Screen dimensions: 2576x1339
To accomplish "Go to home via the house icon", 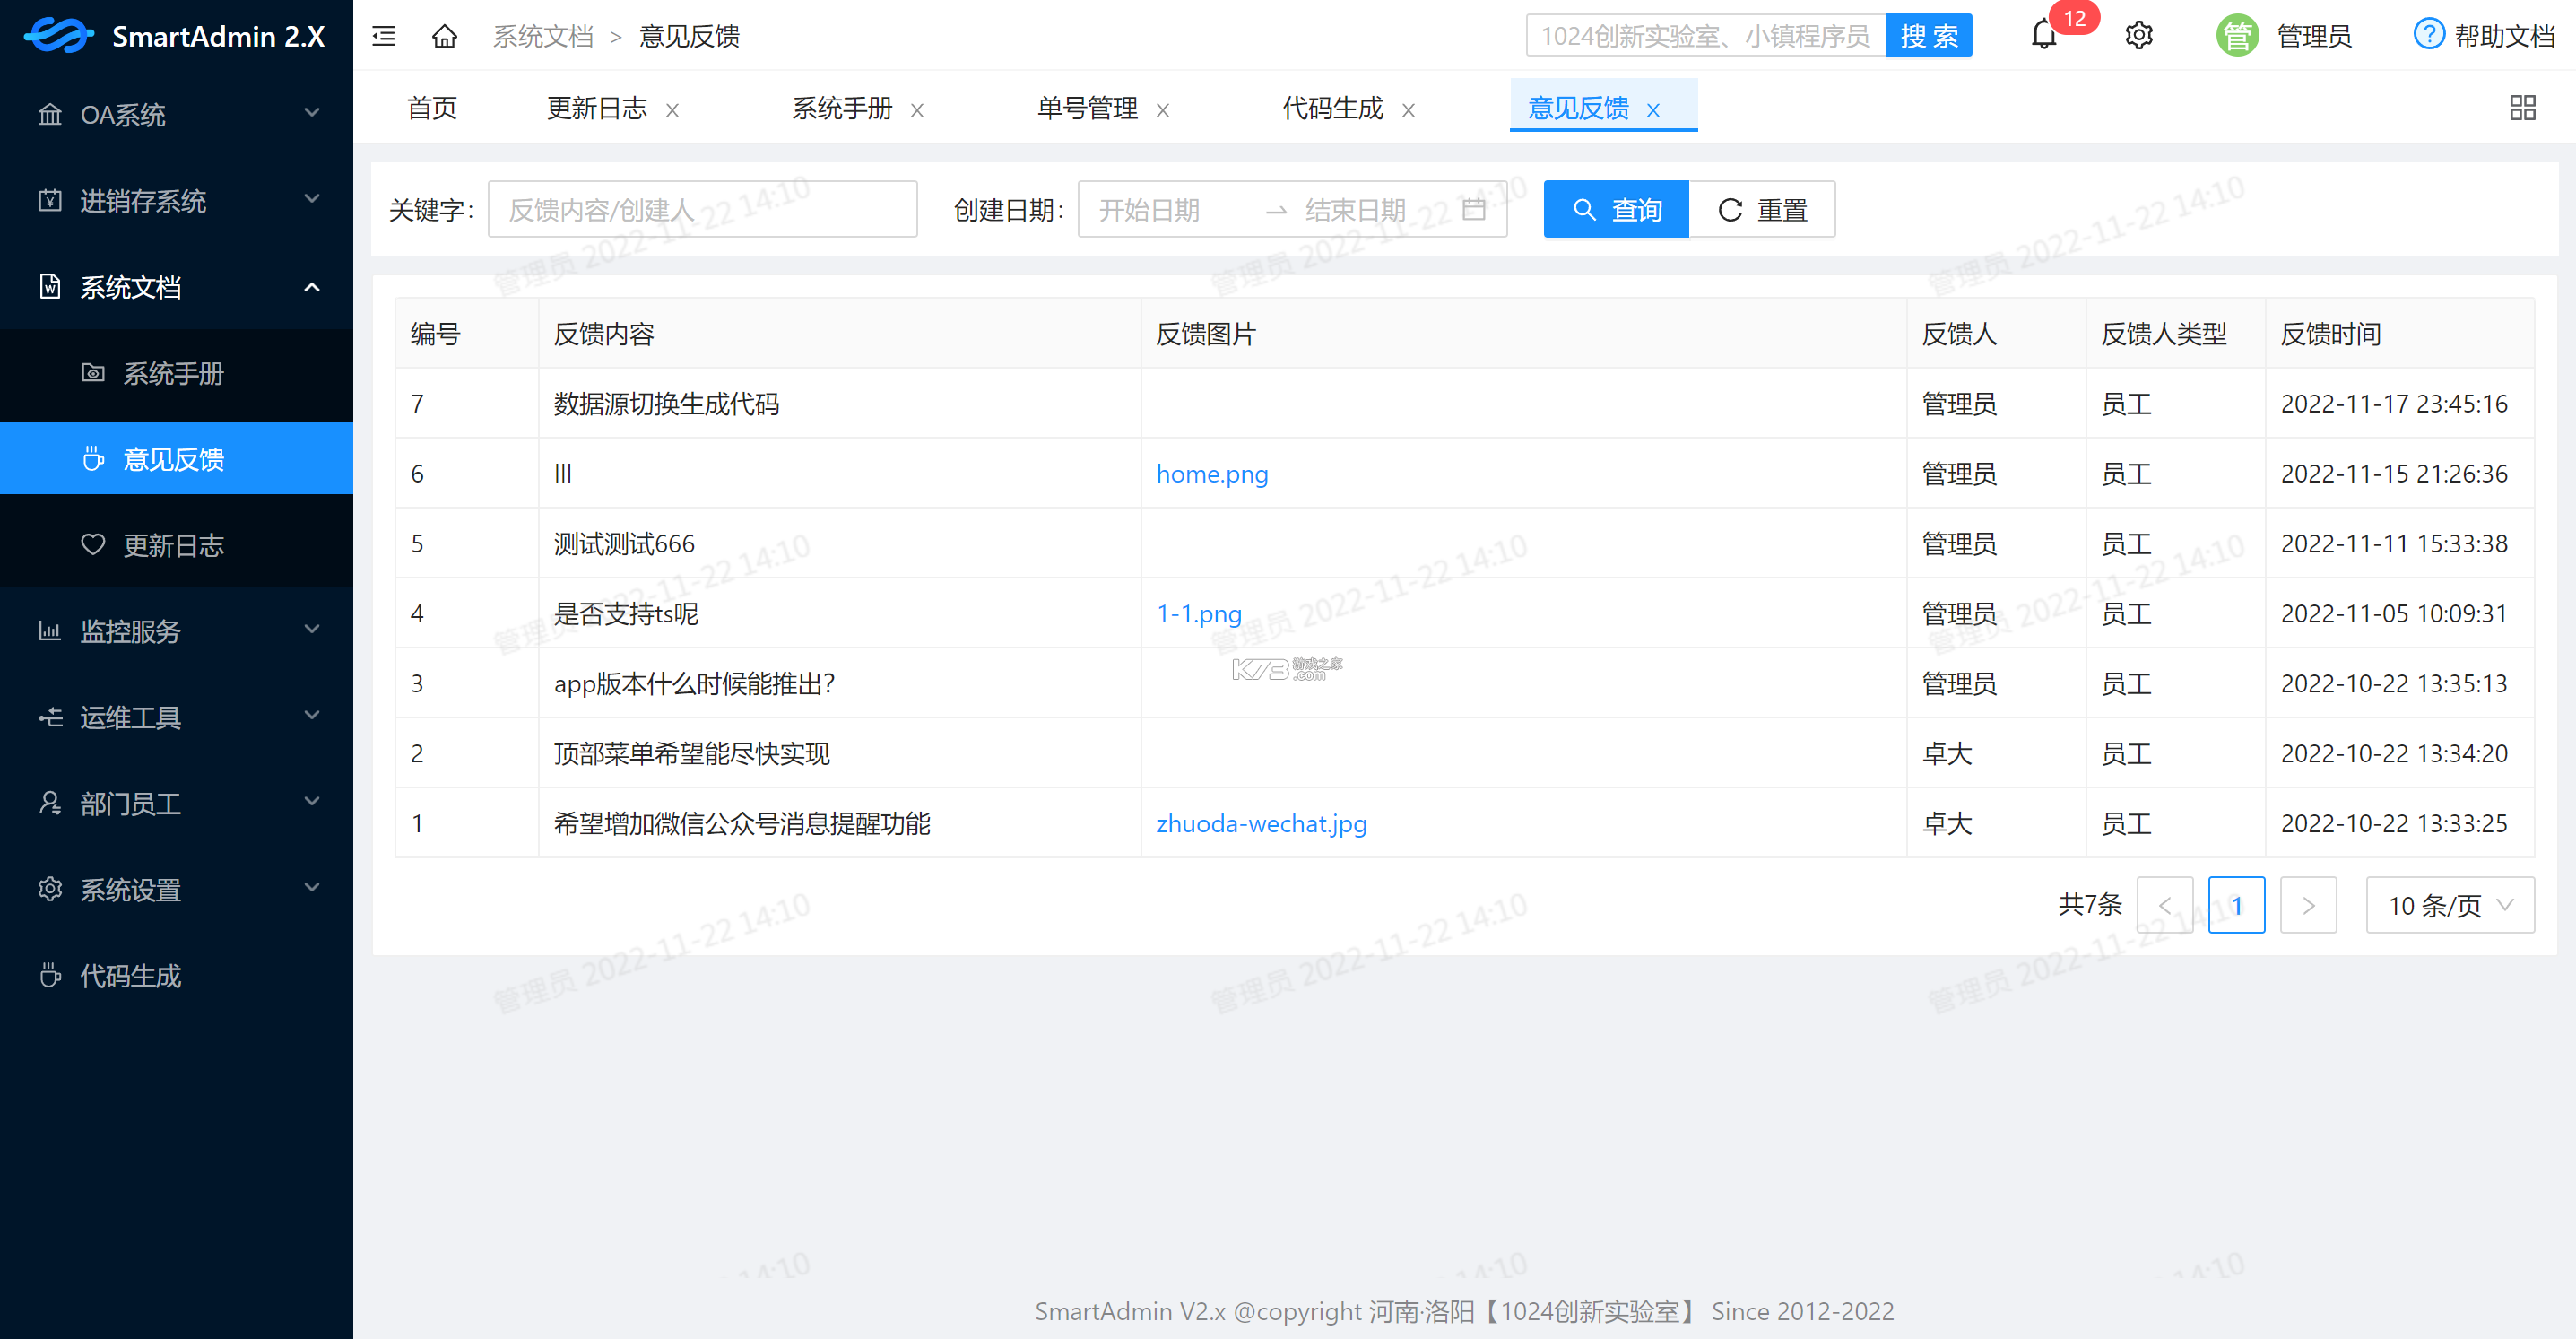I will coord(444,37).
